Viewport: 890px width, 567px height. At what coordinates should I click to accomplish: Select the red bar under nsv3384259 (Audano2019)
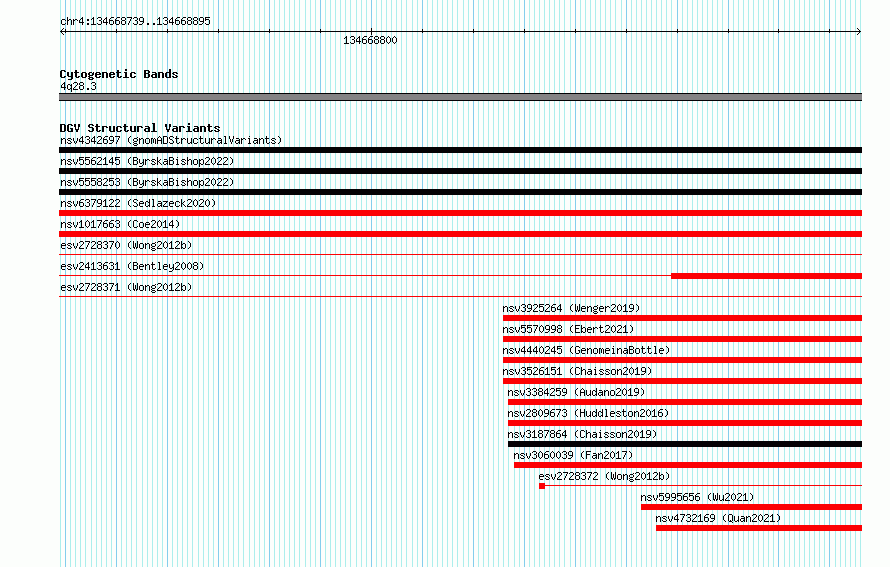[x=685, y=402]
